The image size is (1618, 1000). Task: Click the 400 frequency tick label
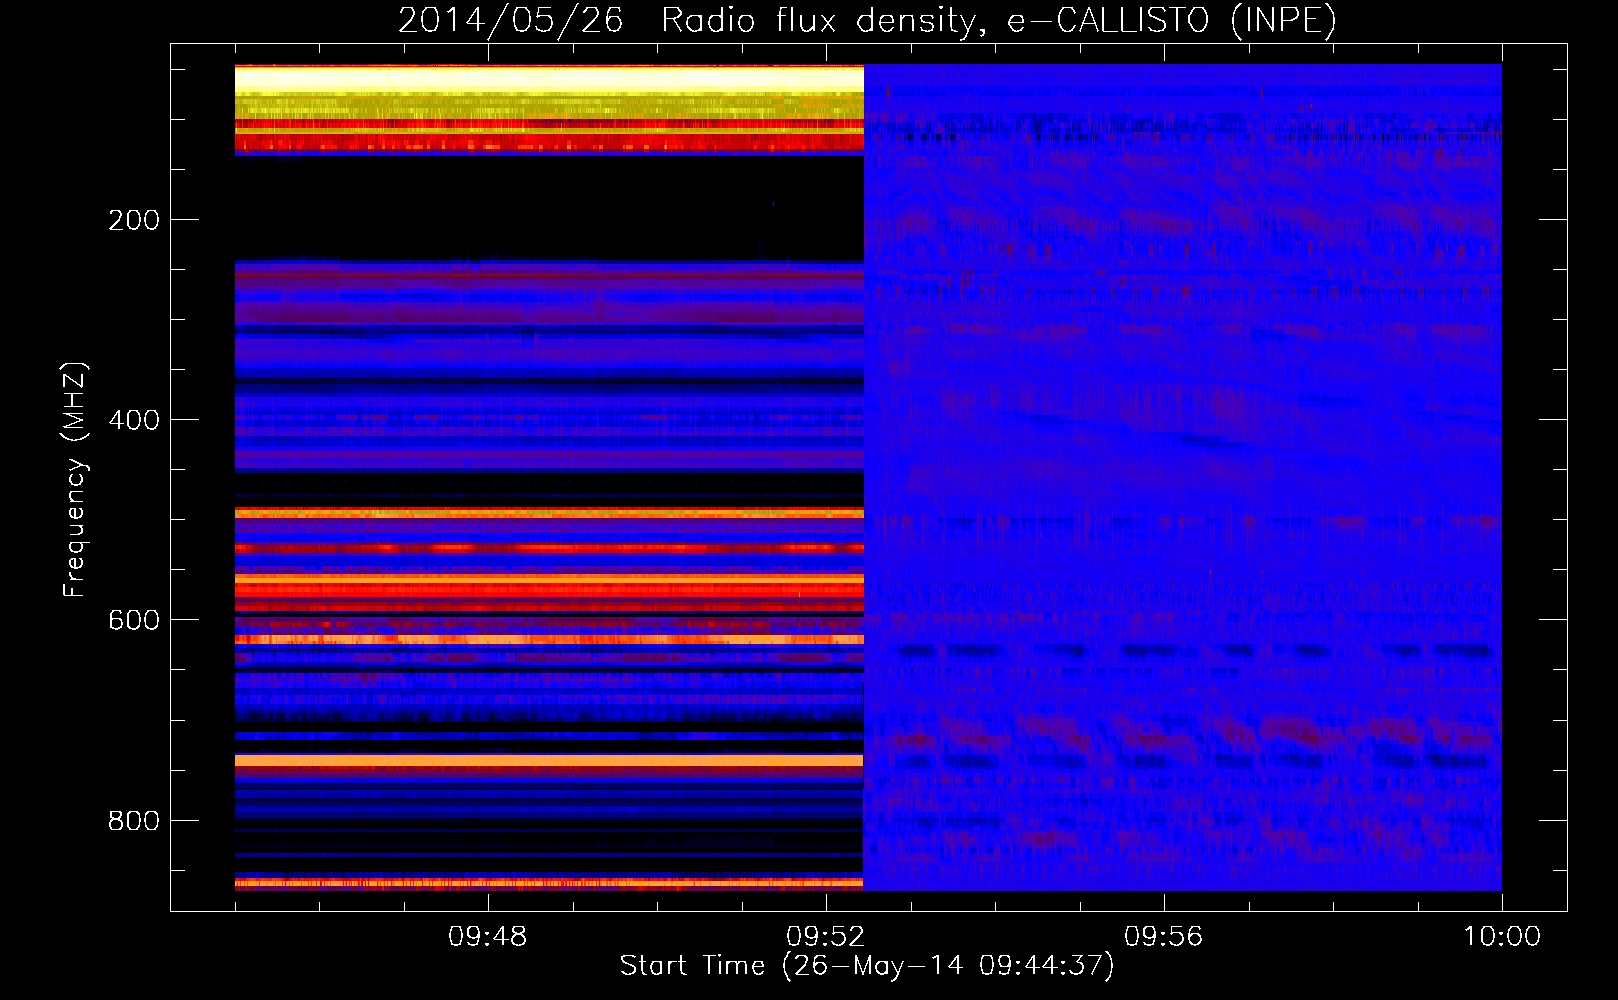(134, 420)
